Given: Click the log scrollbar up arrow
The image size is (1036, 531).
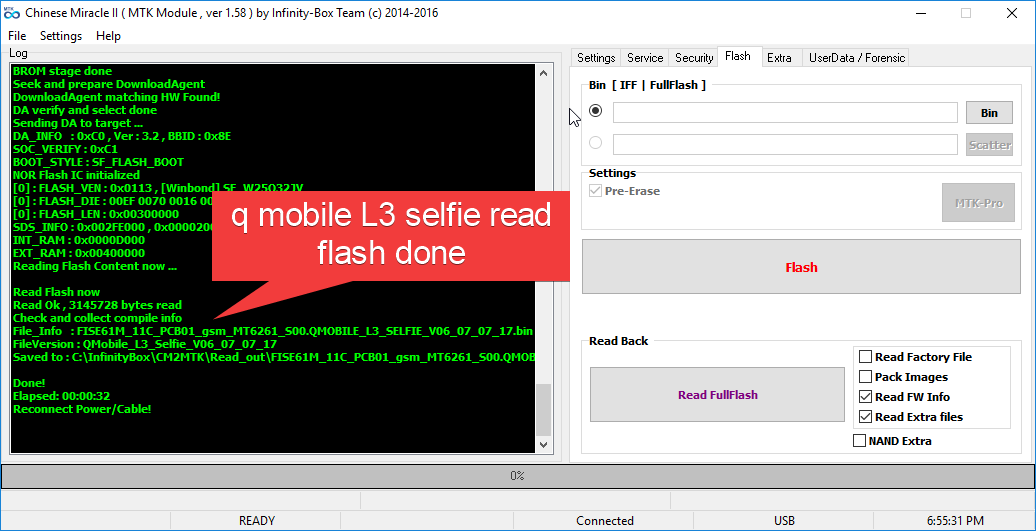Looking at the screenshot, I should (x=543, y=73).
